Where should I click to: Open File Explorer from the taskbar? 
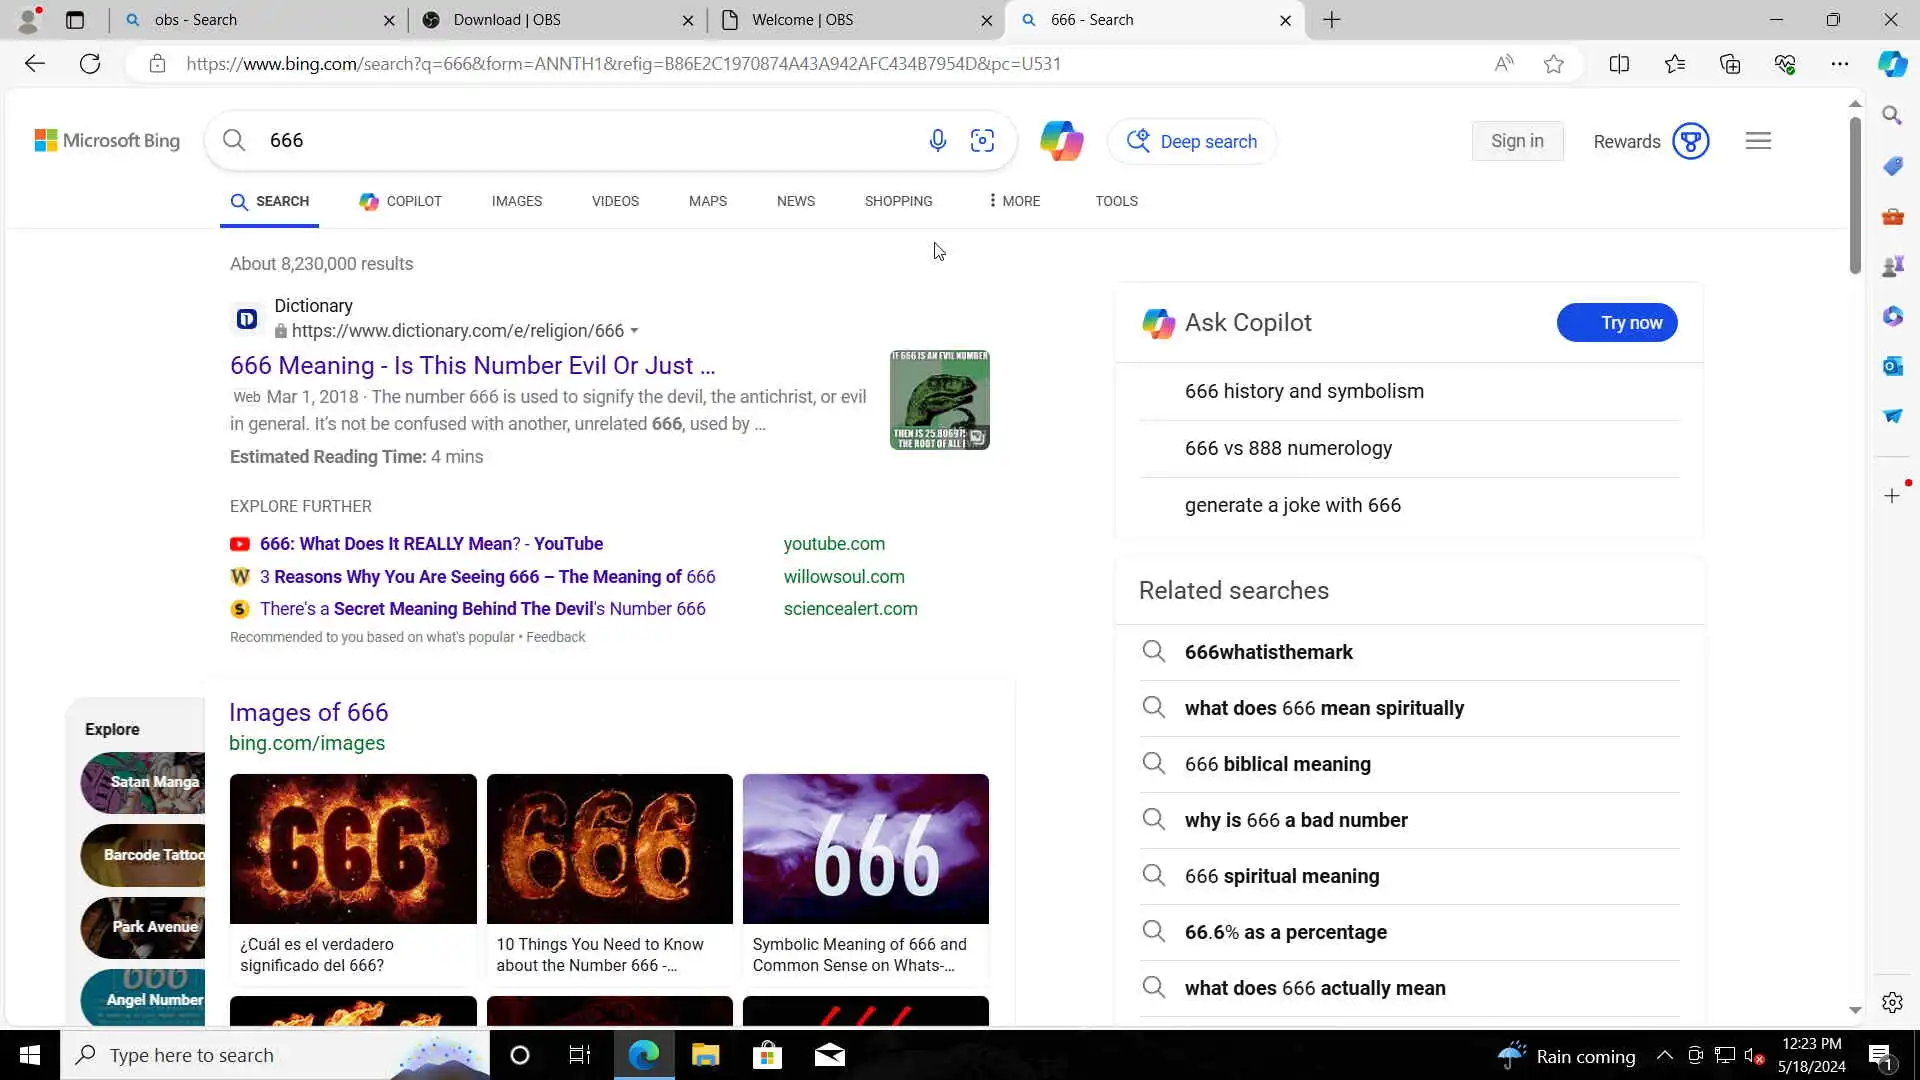pos(705,1055)
